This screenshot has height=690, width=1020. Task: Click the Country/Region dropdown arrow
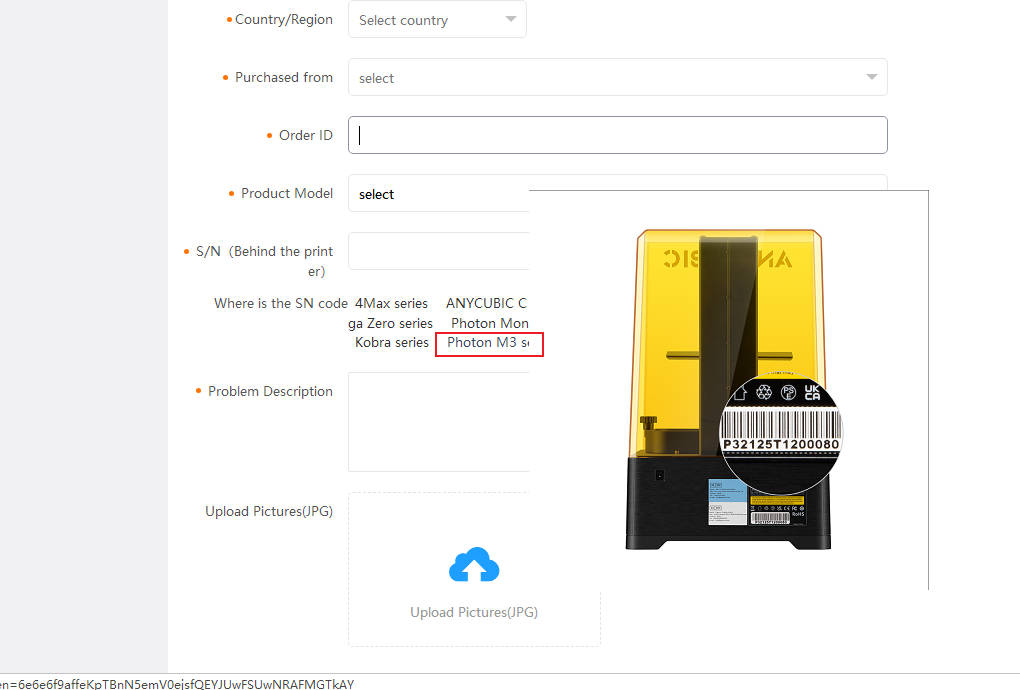coord(511,20)
